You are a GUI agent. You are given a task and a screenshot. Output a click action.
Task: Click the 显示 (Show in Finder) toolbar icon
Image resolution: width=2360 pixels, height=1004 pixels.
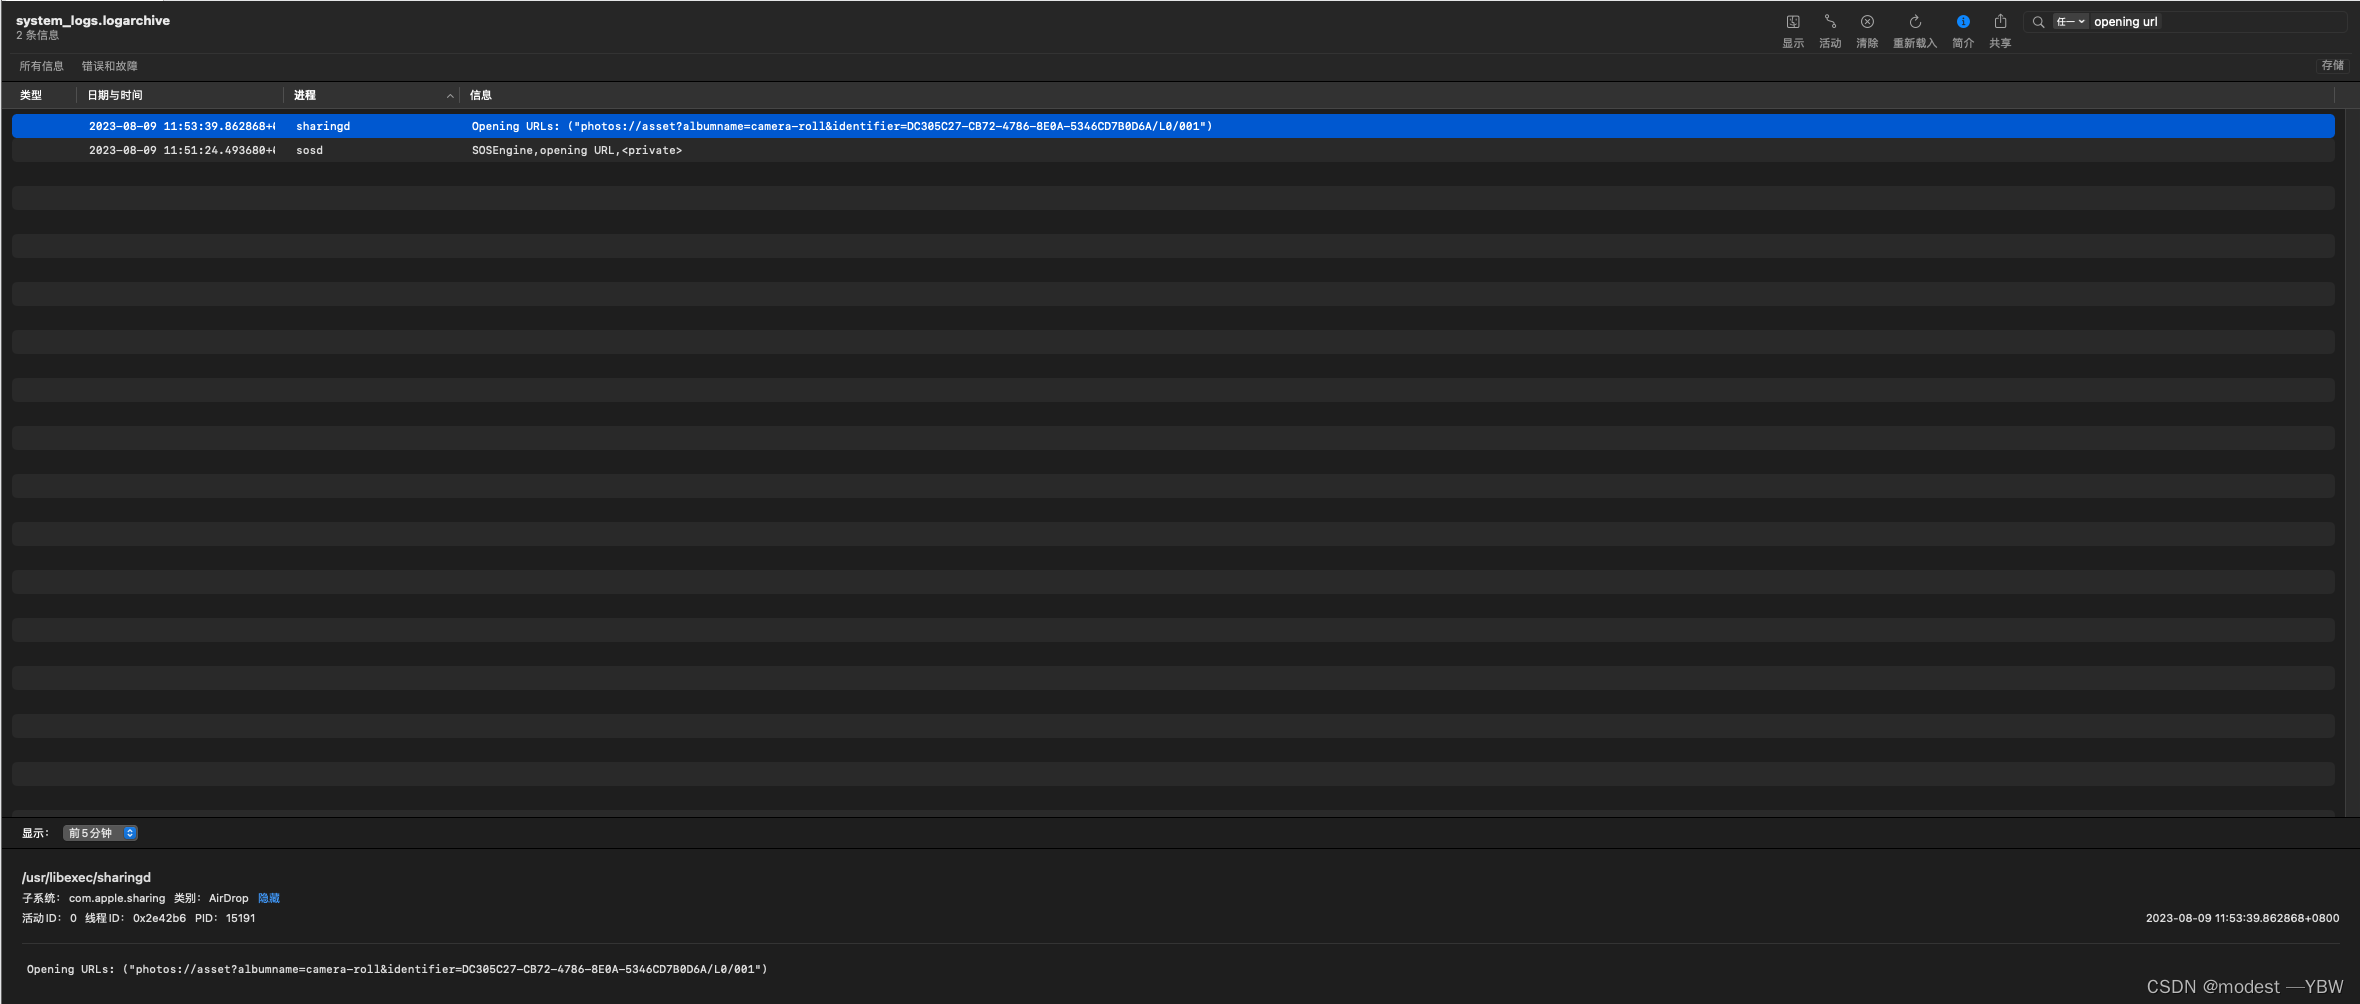click(1793, 22)
